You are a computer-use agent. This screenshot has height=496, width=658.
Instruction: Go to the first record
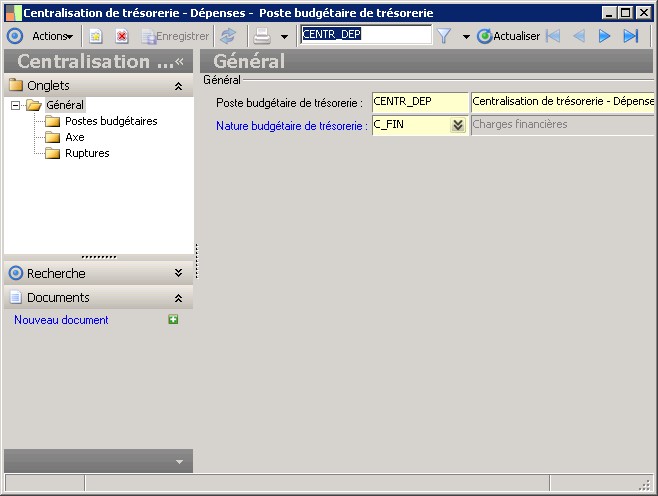(553, 37)
